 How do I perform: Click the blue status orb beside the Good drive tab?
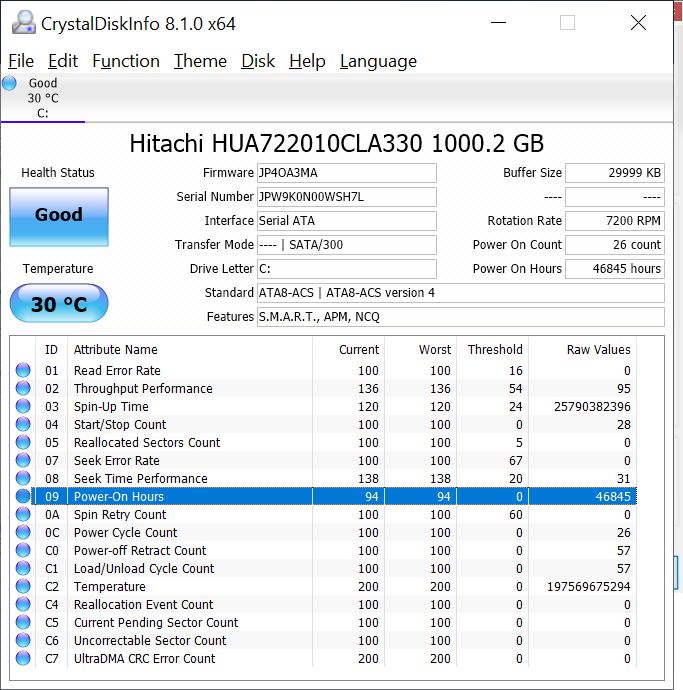click(9, 83)
